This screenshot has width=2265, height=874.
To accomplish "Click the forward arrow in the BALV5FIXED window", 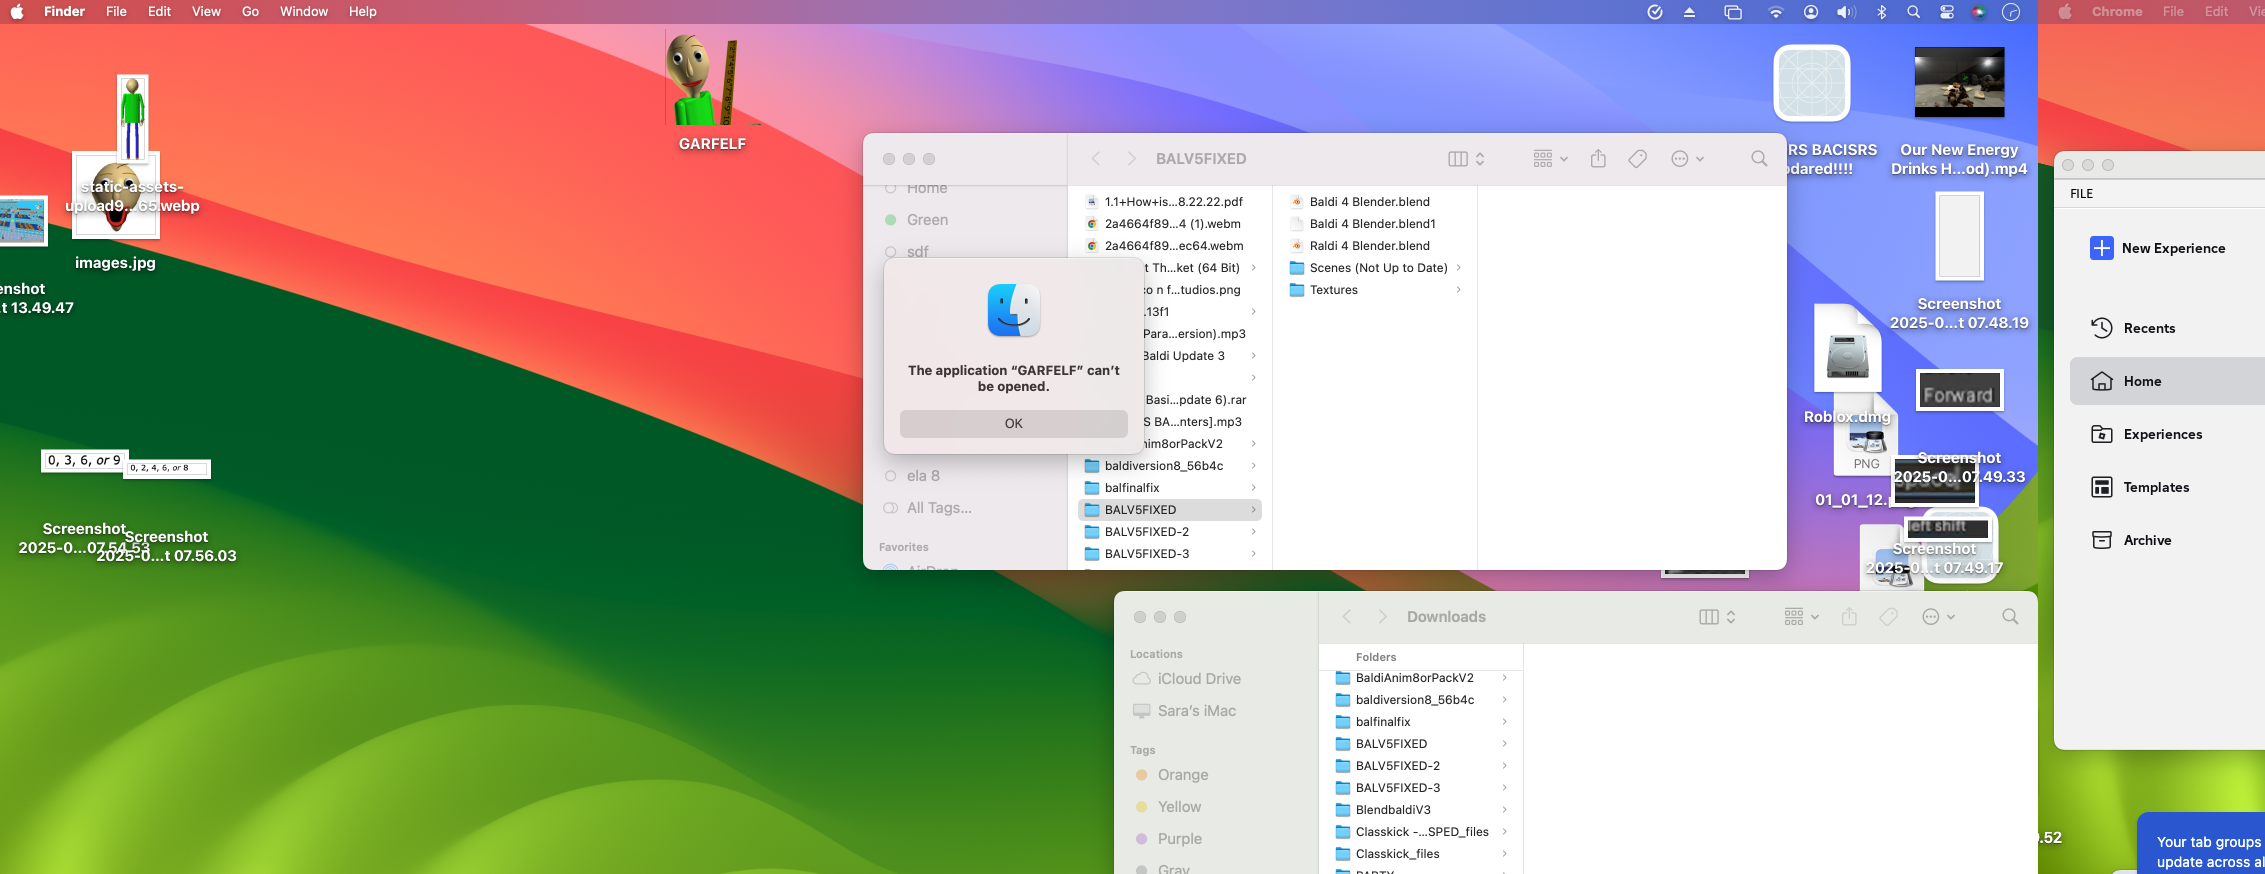I will click(x=1131, y=159).
